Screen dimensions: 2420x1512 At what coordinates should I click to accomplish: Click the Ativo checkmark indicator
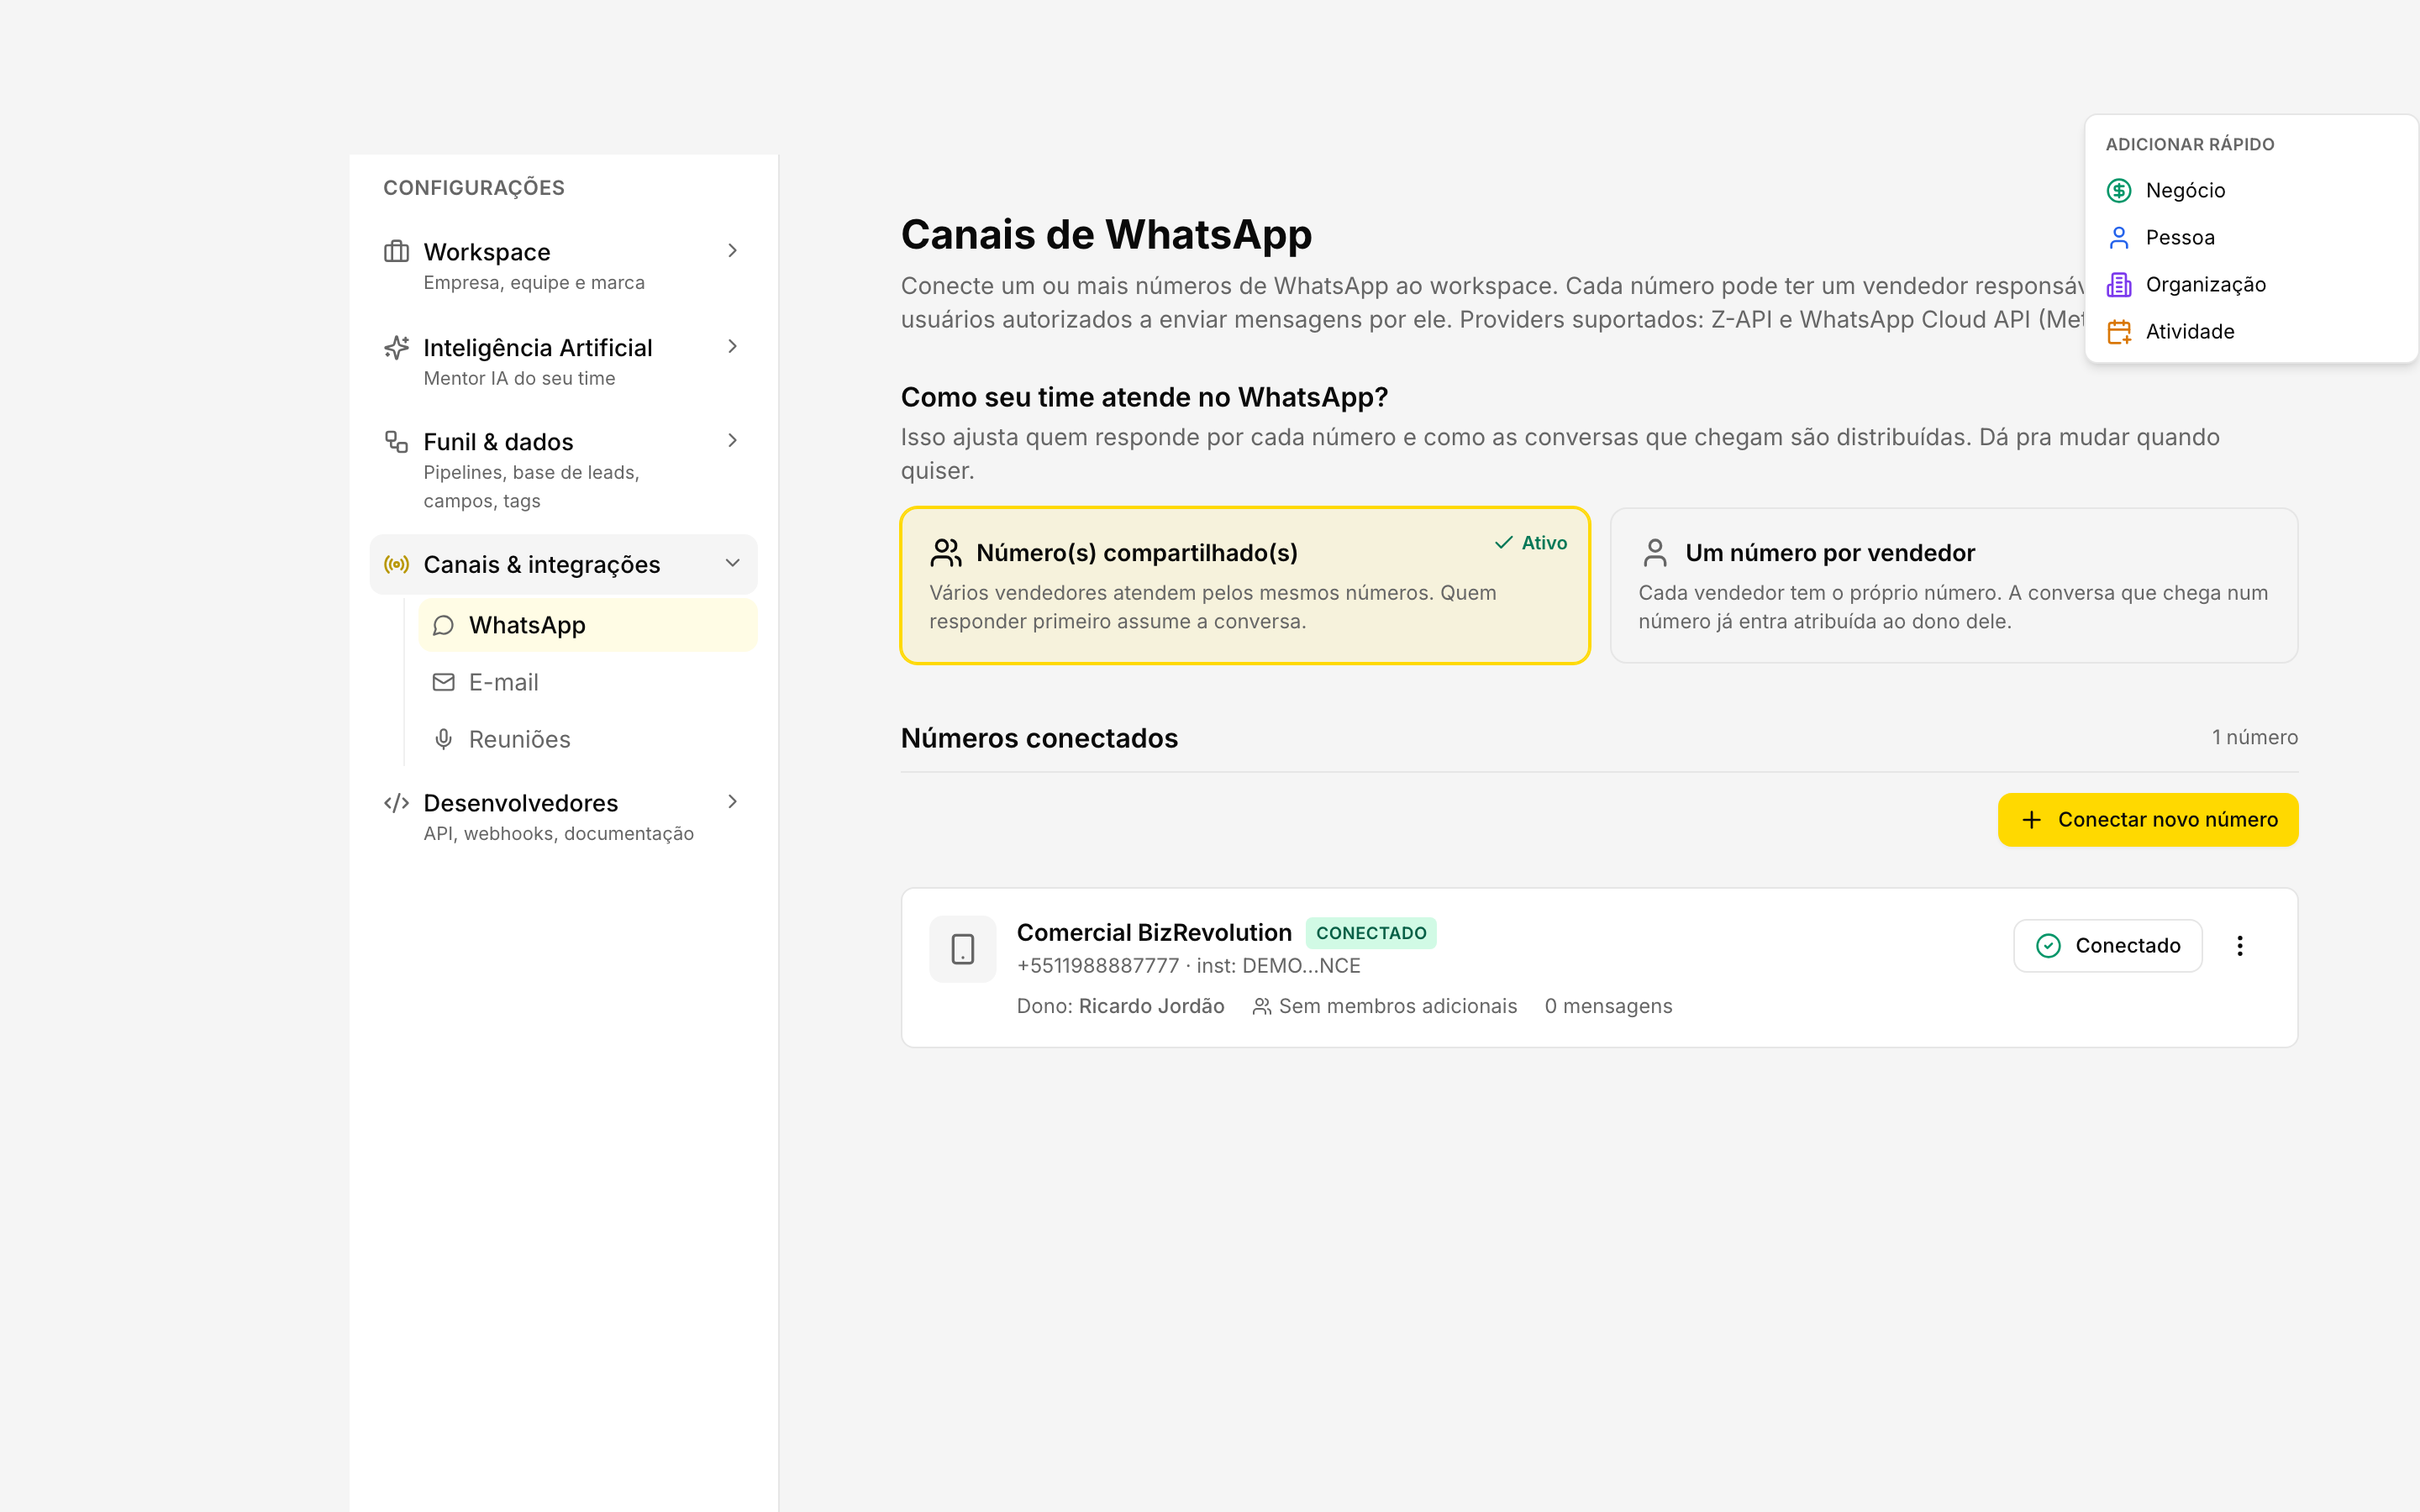coord(1530,542)
